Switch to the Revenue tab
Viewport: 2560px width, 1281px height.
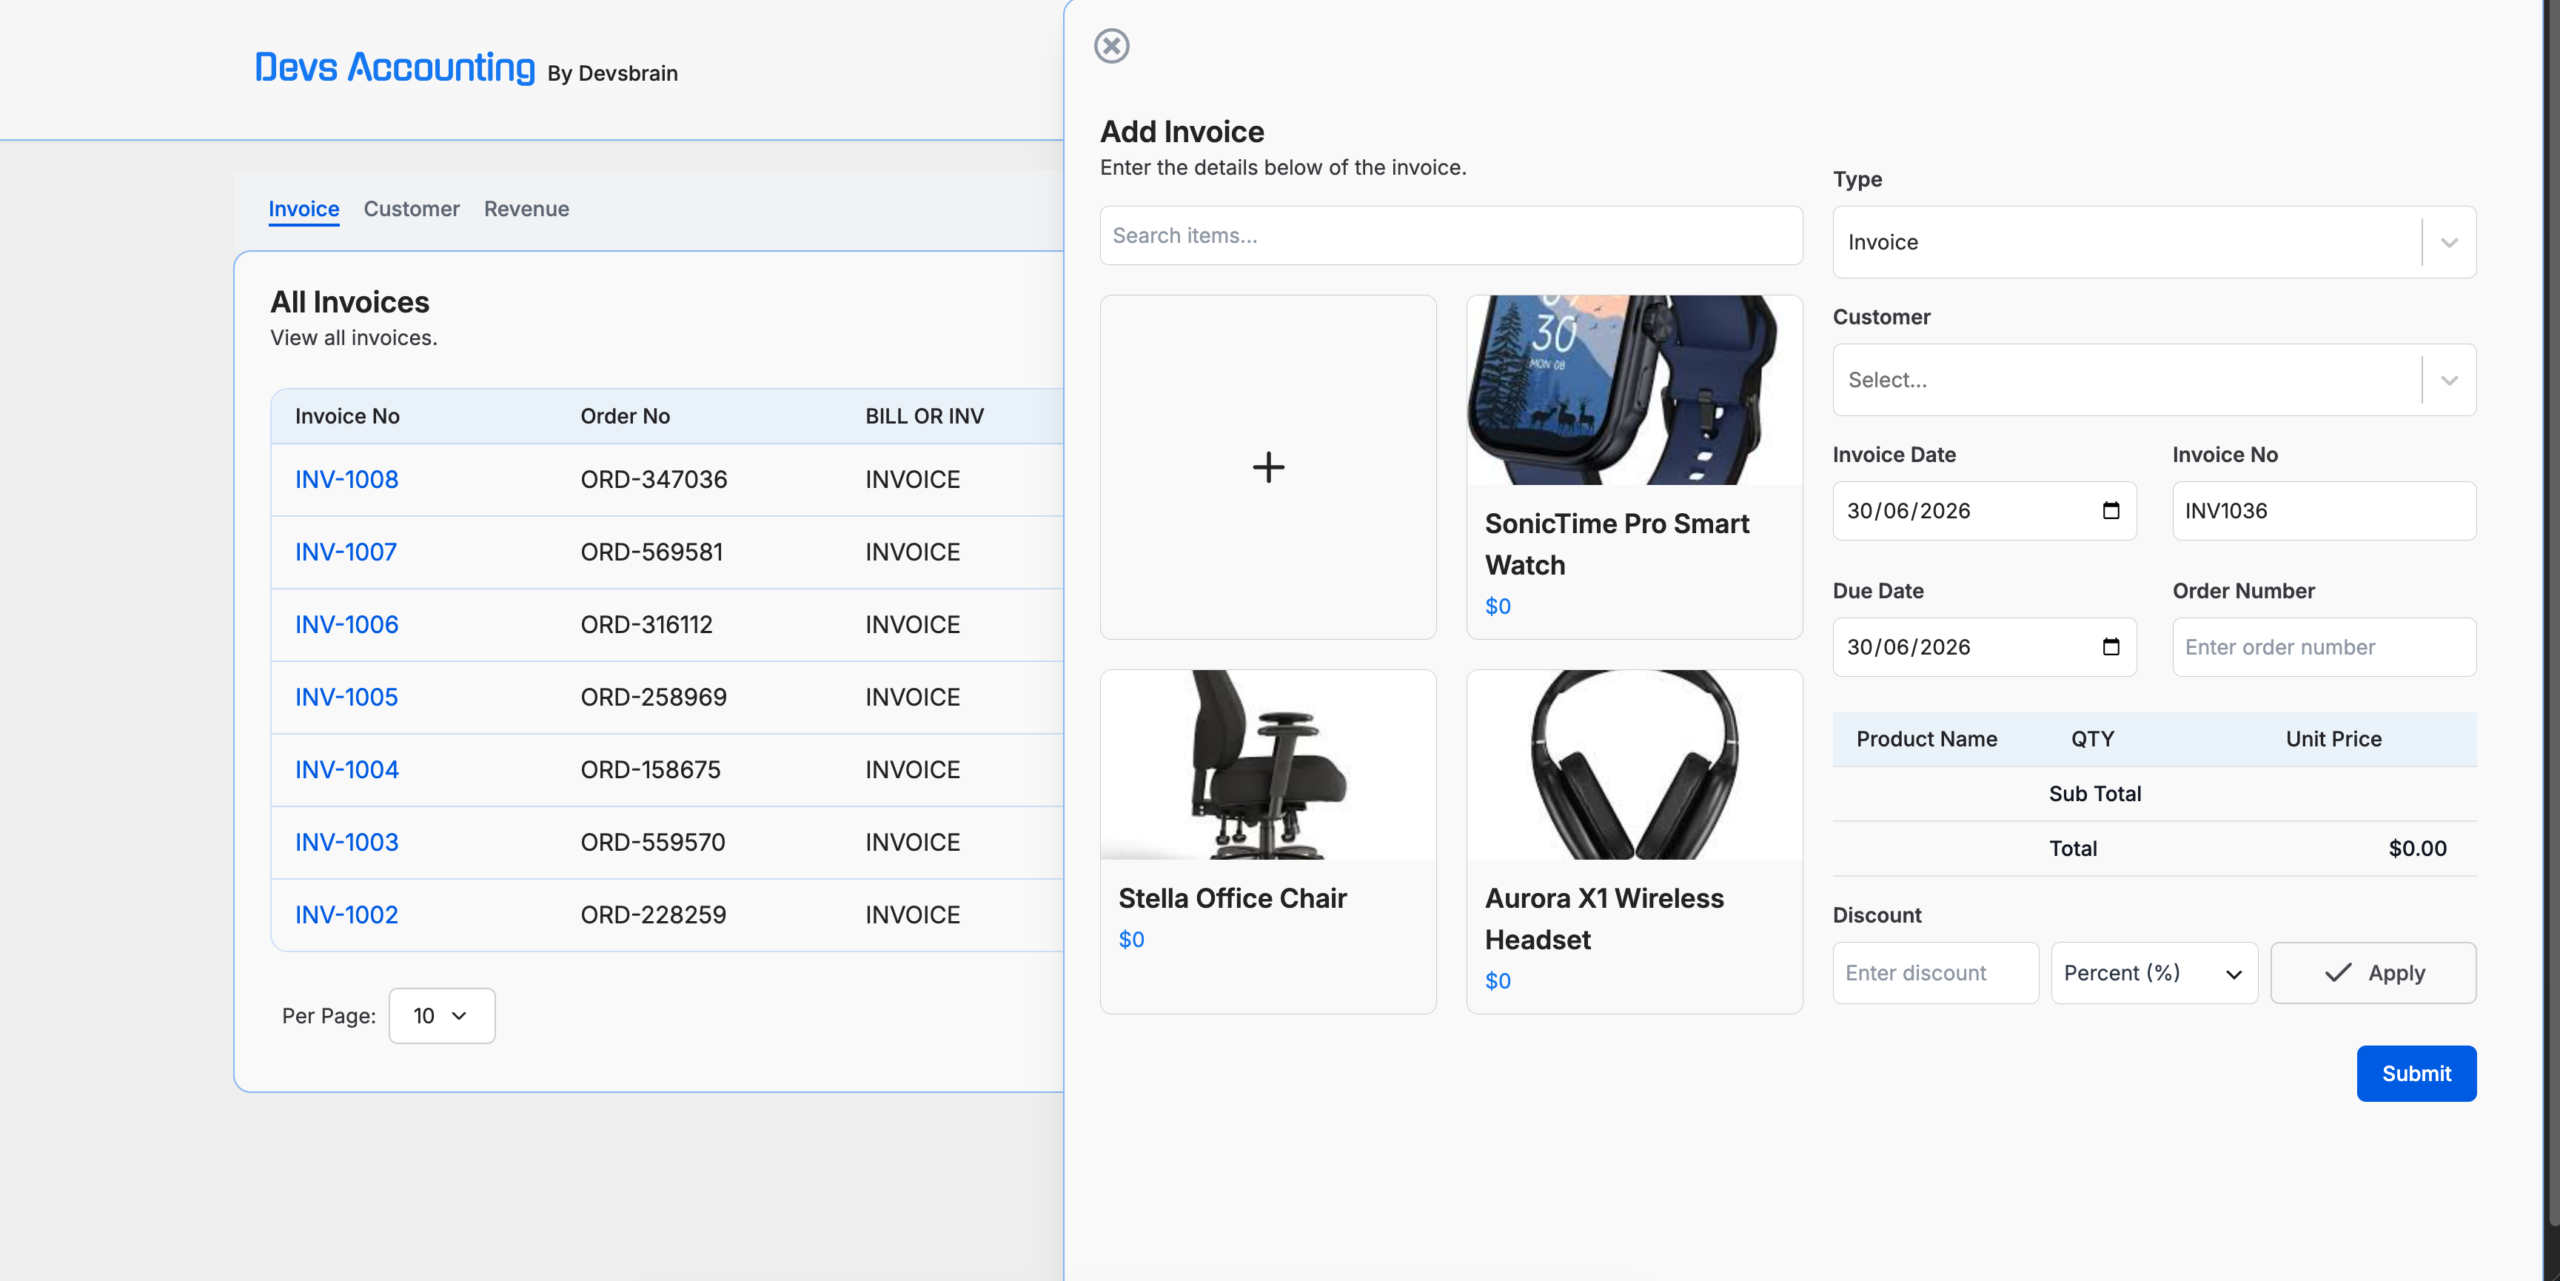526,209
